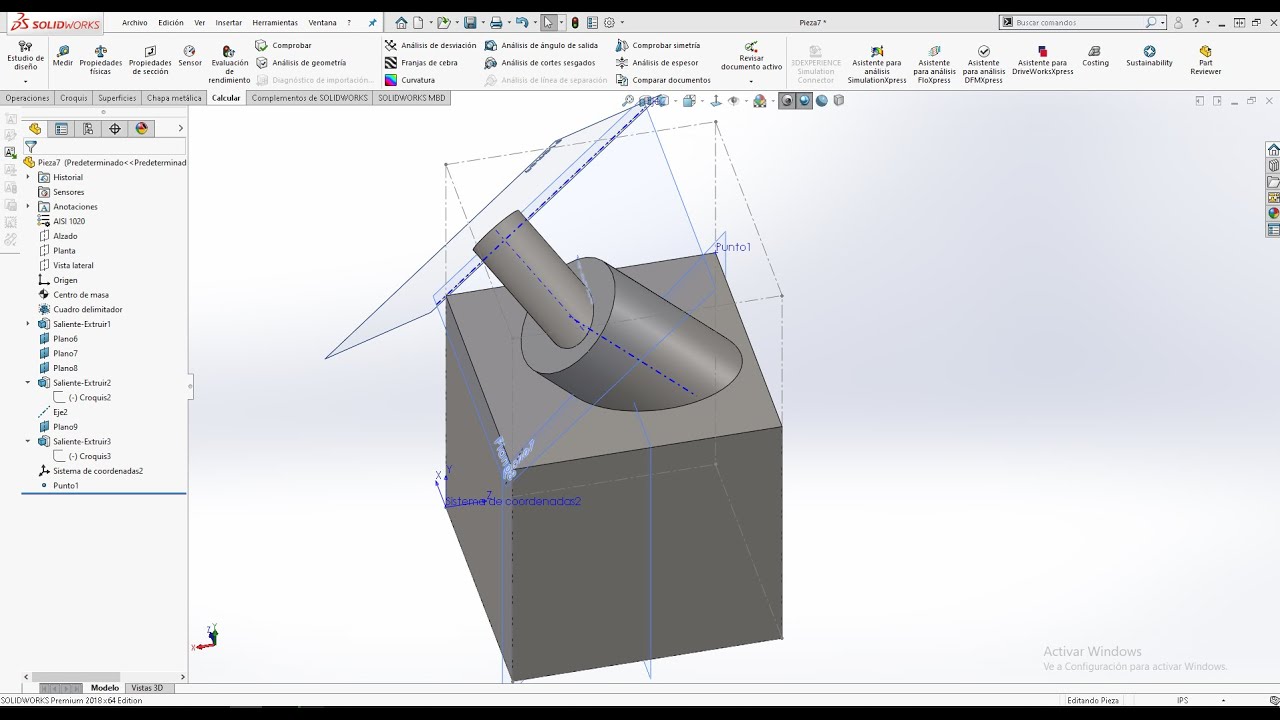Image resolution: width=1280 pixels, height=720 pixels.
Task: Switch to SOLIDWORKS MBD tab
Action: 412,98
